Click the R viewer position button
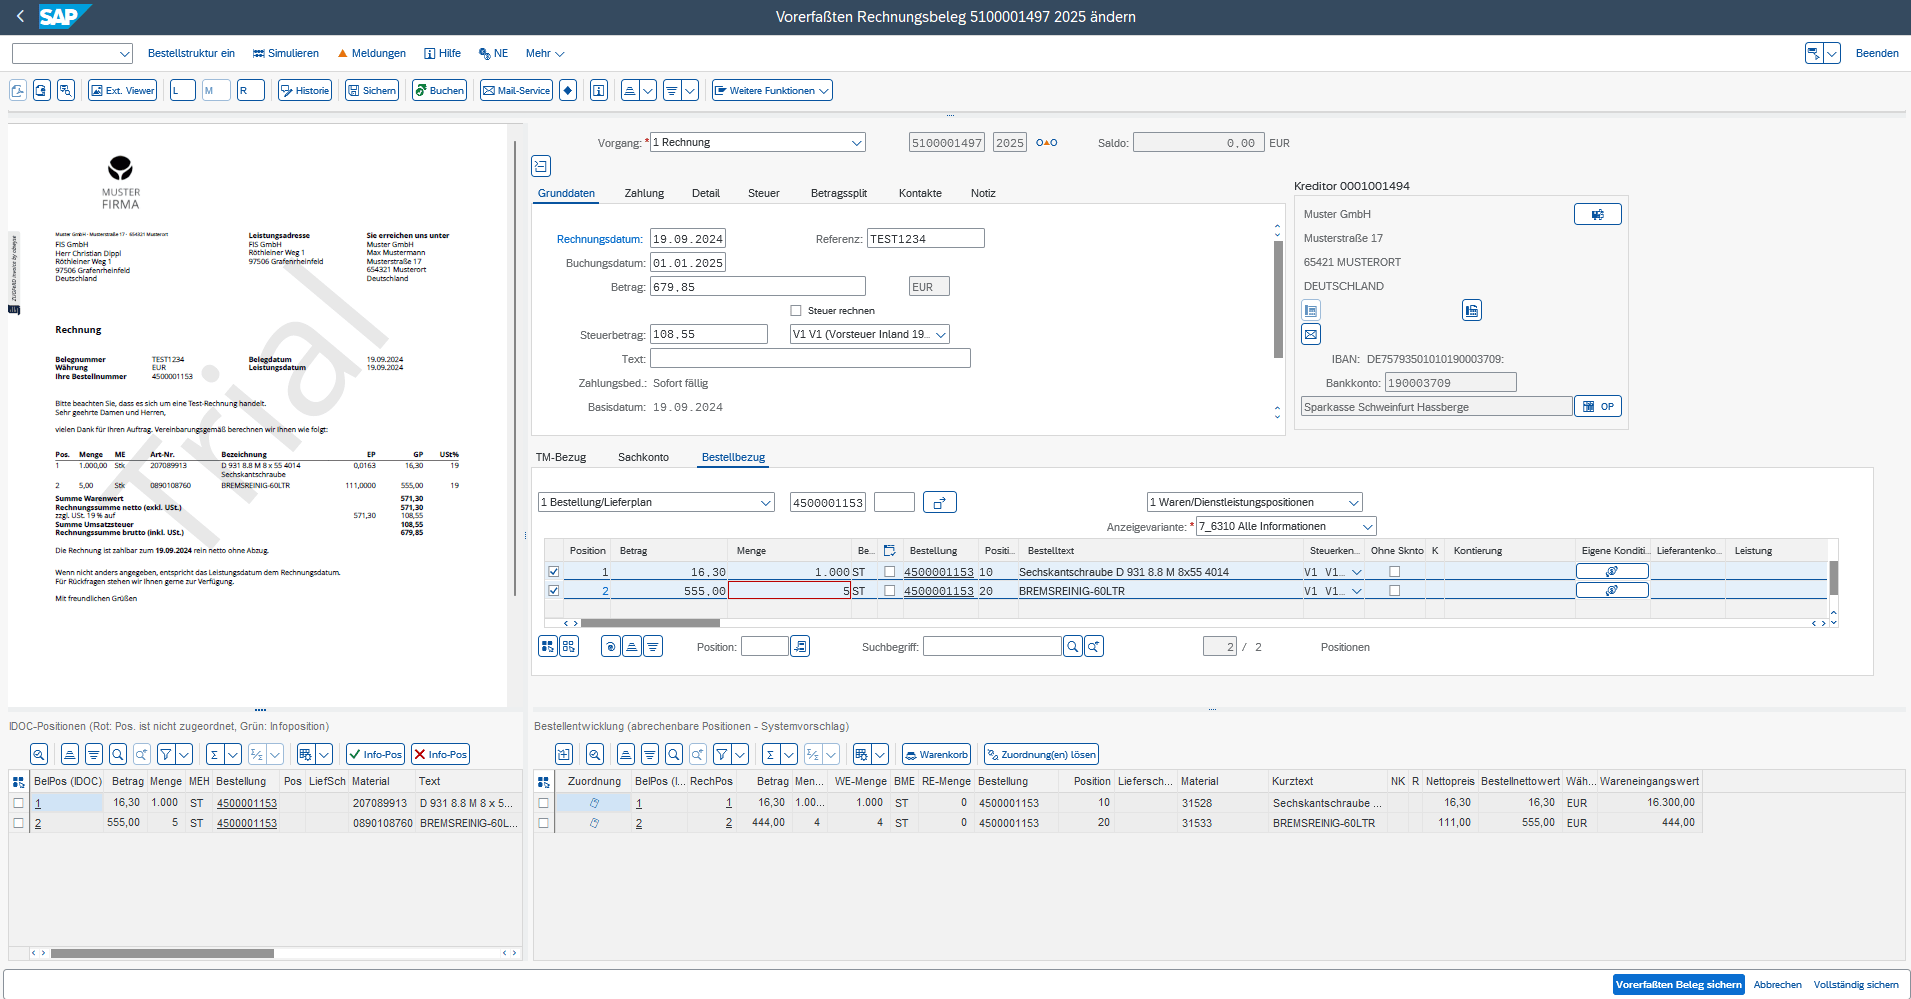 [x=251, y=90]
